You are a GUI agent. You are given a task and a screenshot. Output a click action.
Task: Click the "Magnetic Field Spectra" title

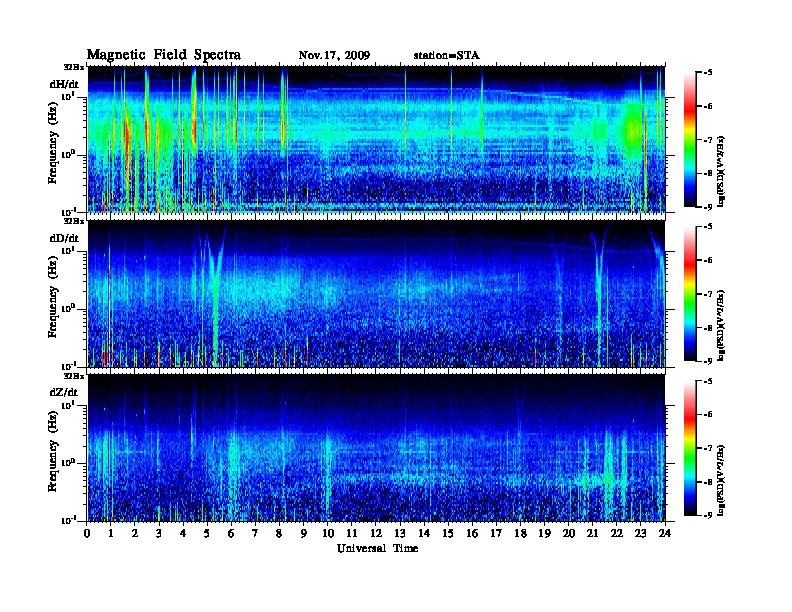[x=163, y=55]
